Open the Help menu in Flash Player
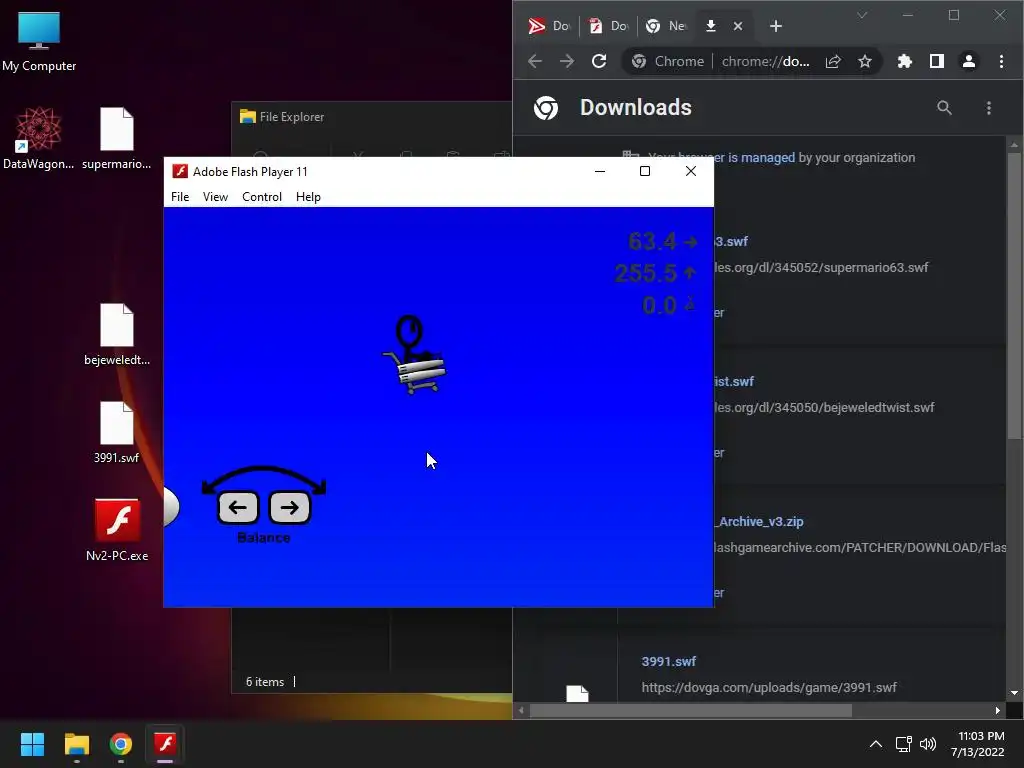Image resolution: width=1024 pixels, height=768 pixels. tap(308, 197)
